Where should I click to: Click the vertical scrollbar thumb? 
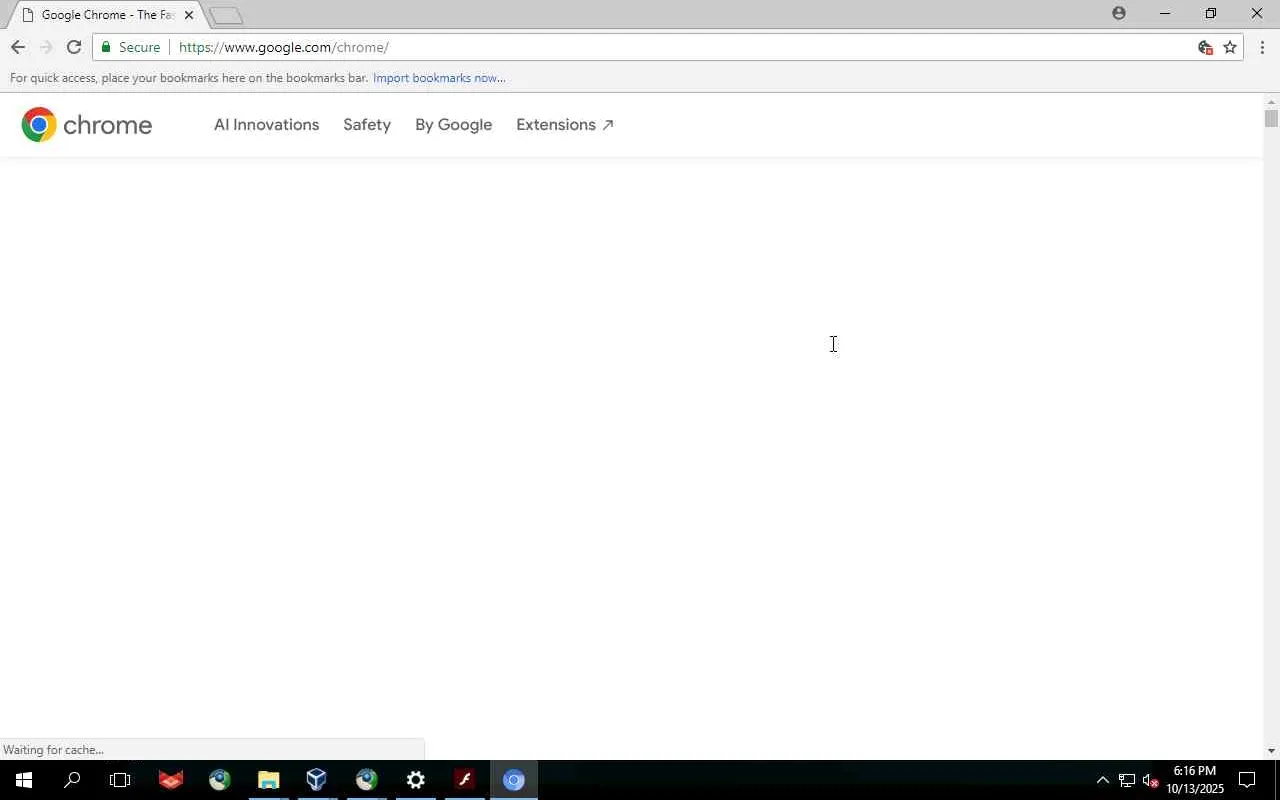pos(1271,119)
